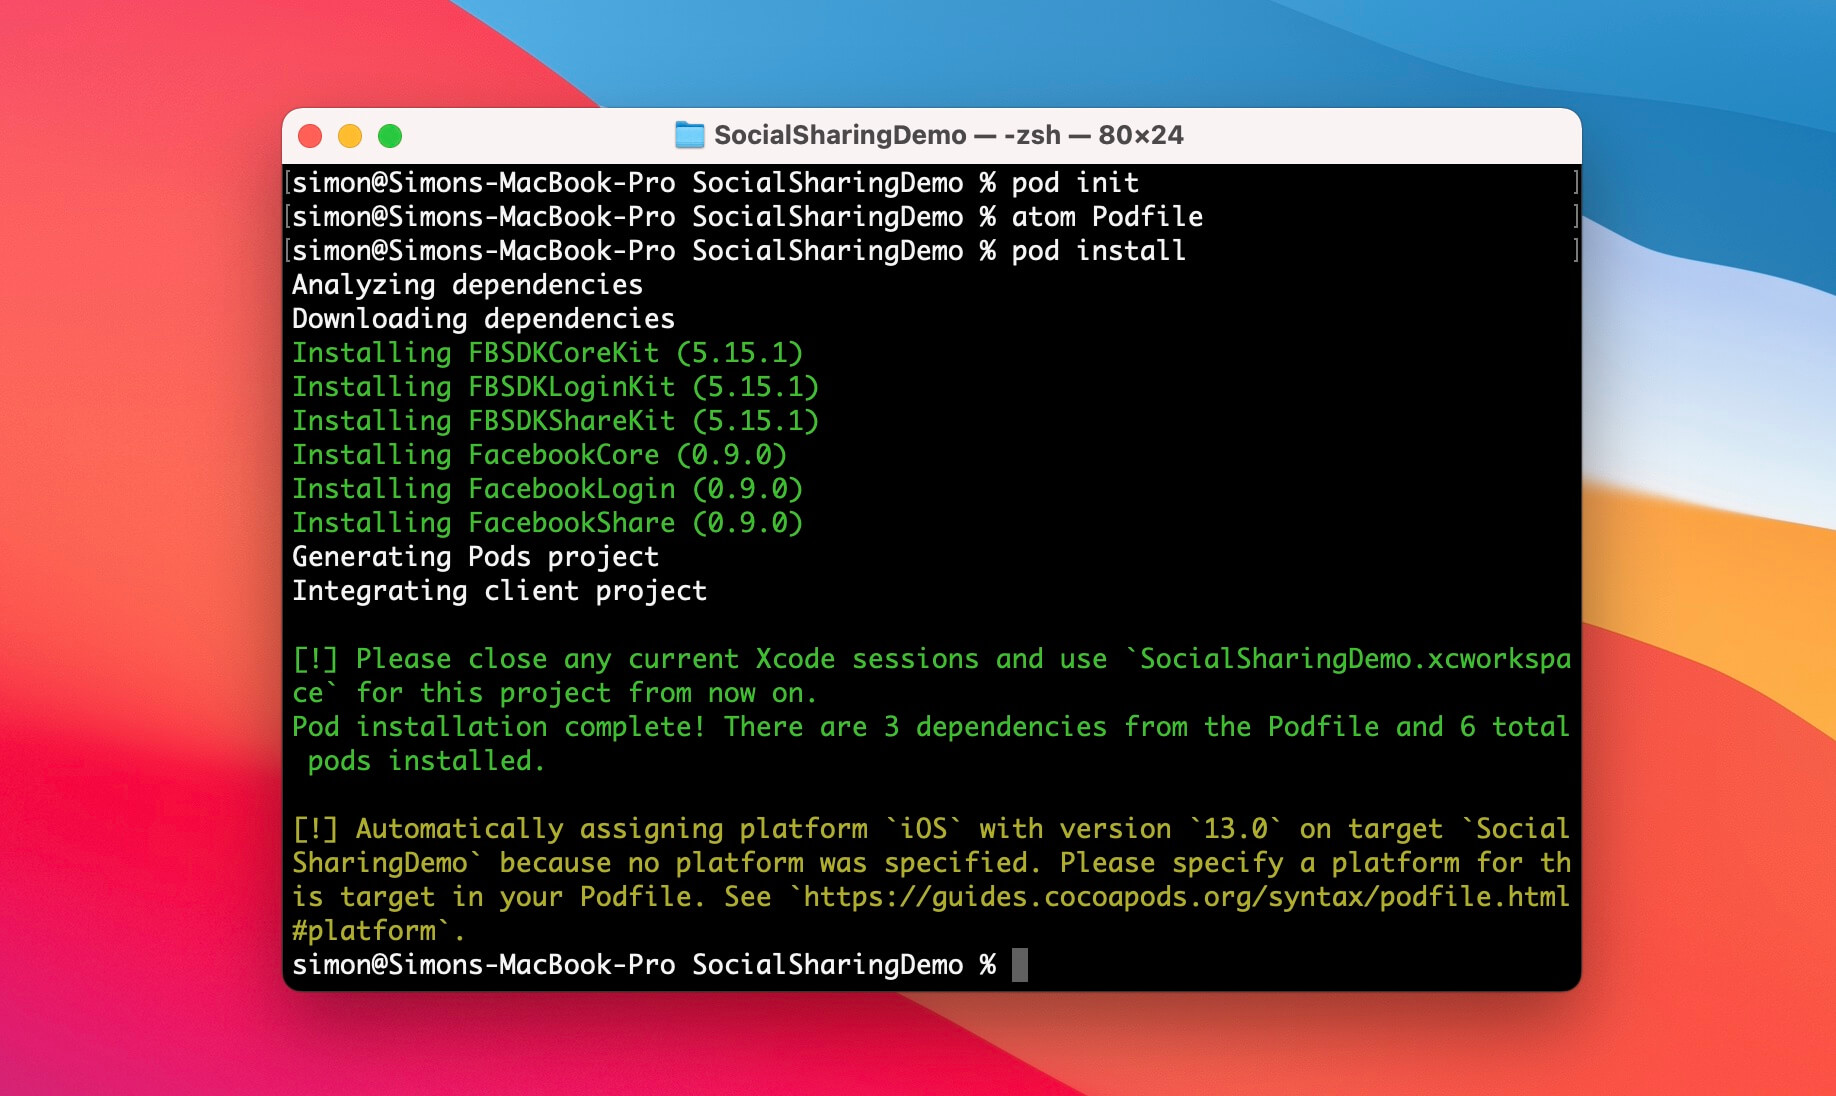Click the block cursor at the final prompt
Screen dimensions: 1836x1096
coord(1019,965)
